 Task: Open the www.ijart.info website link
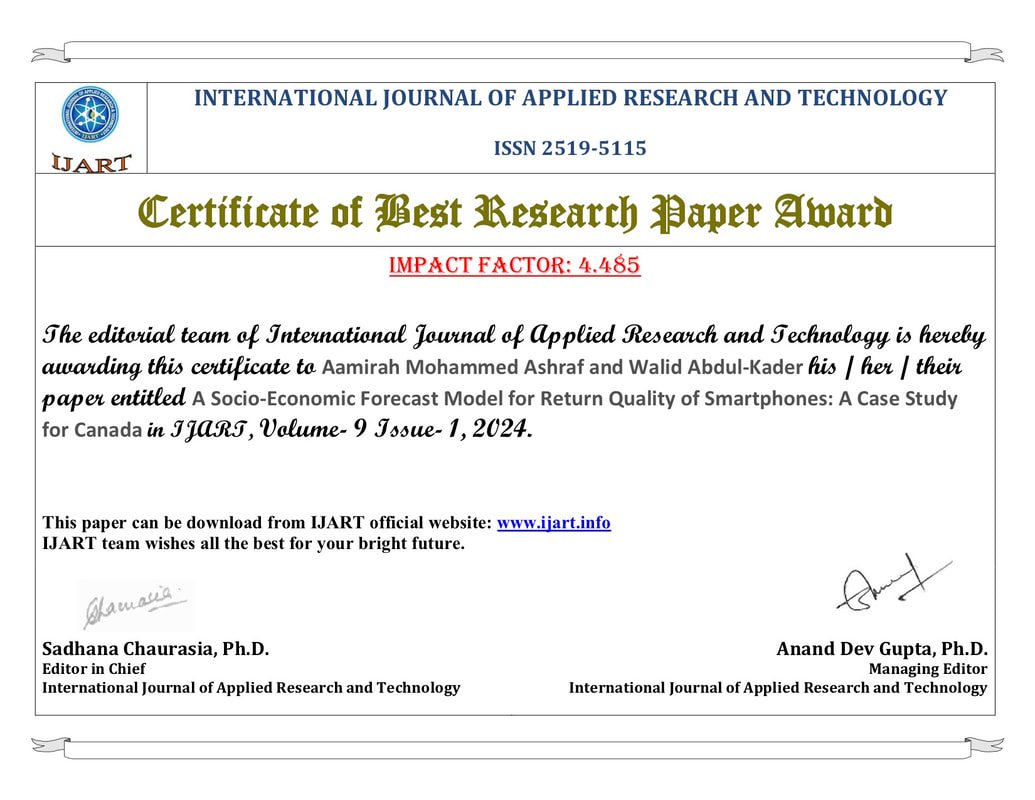(553, 523)
